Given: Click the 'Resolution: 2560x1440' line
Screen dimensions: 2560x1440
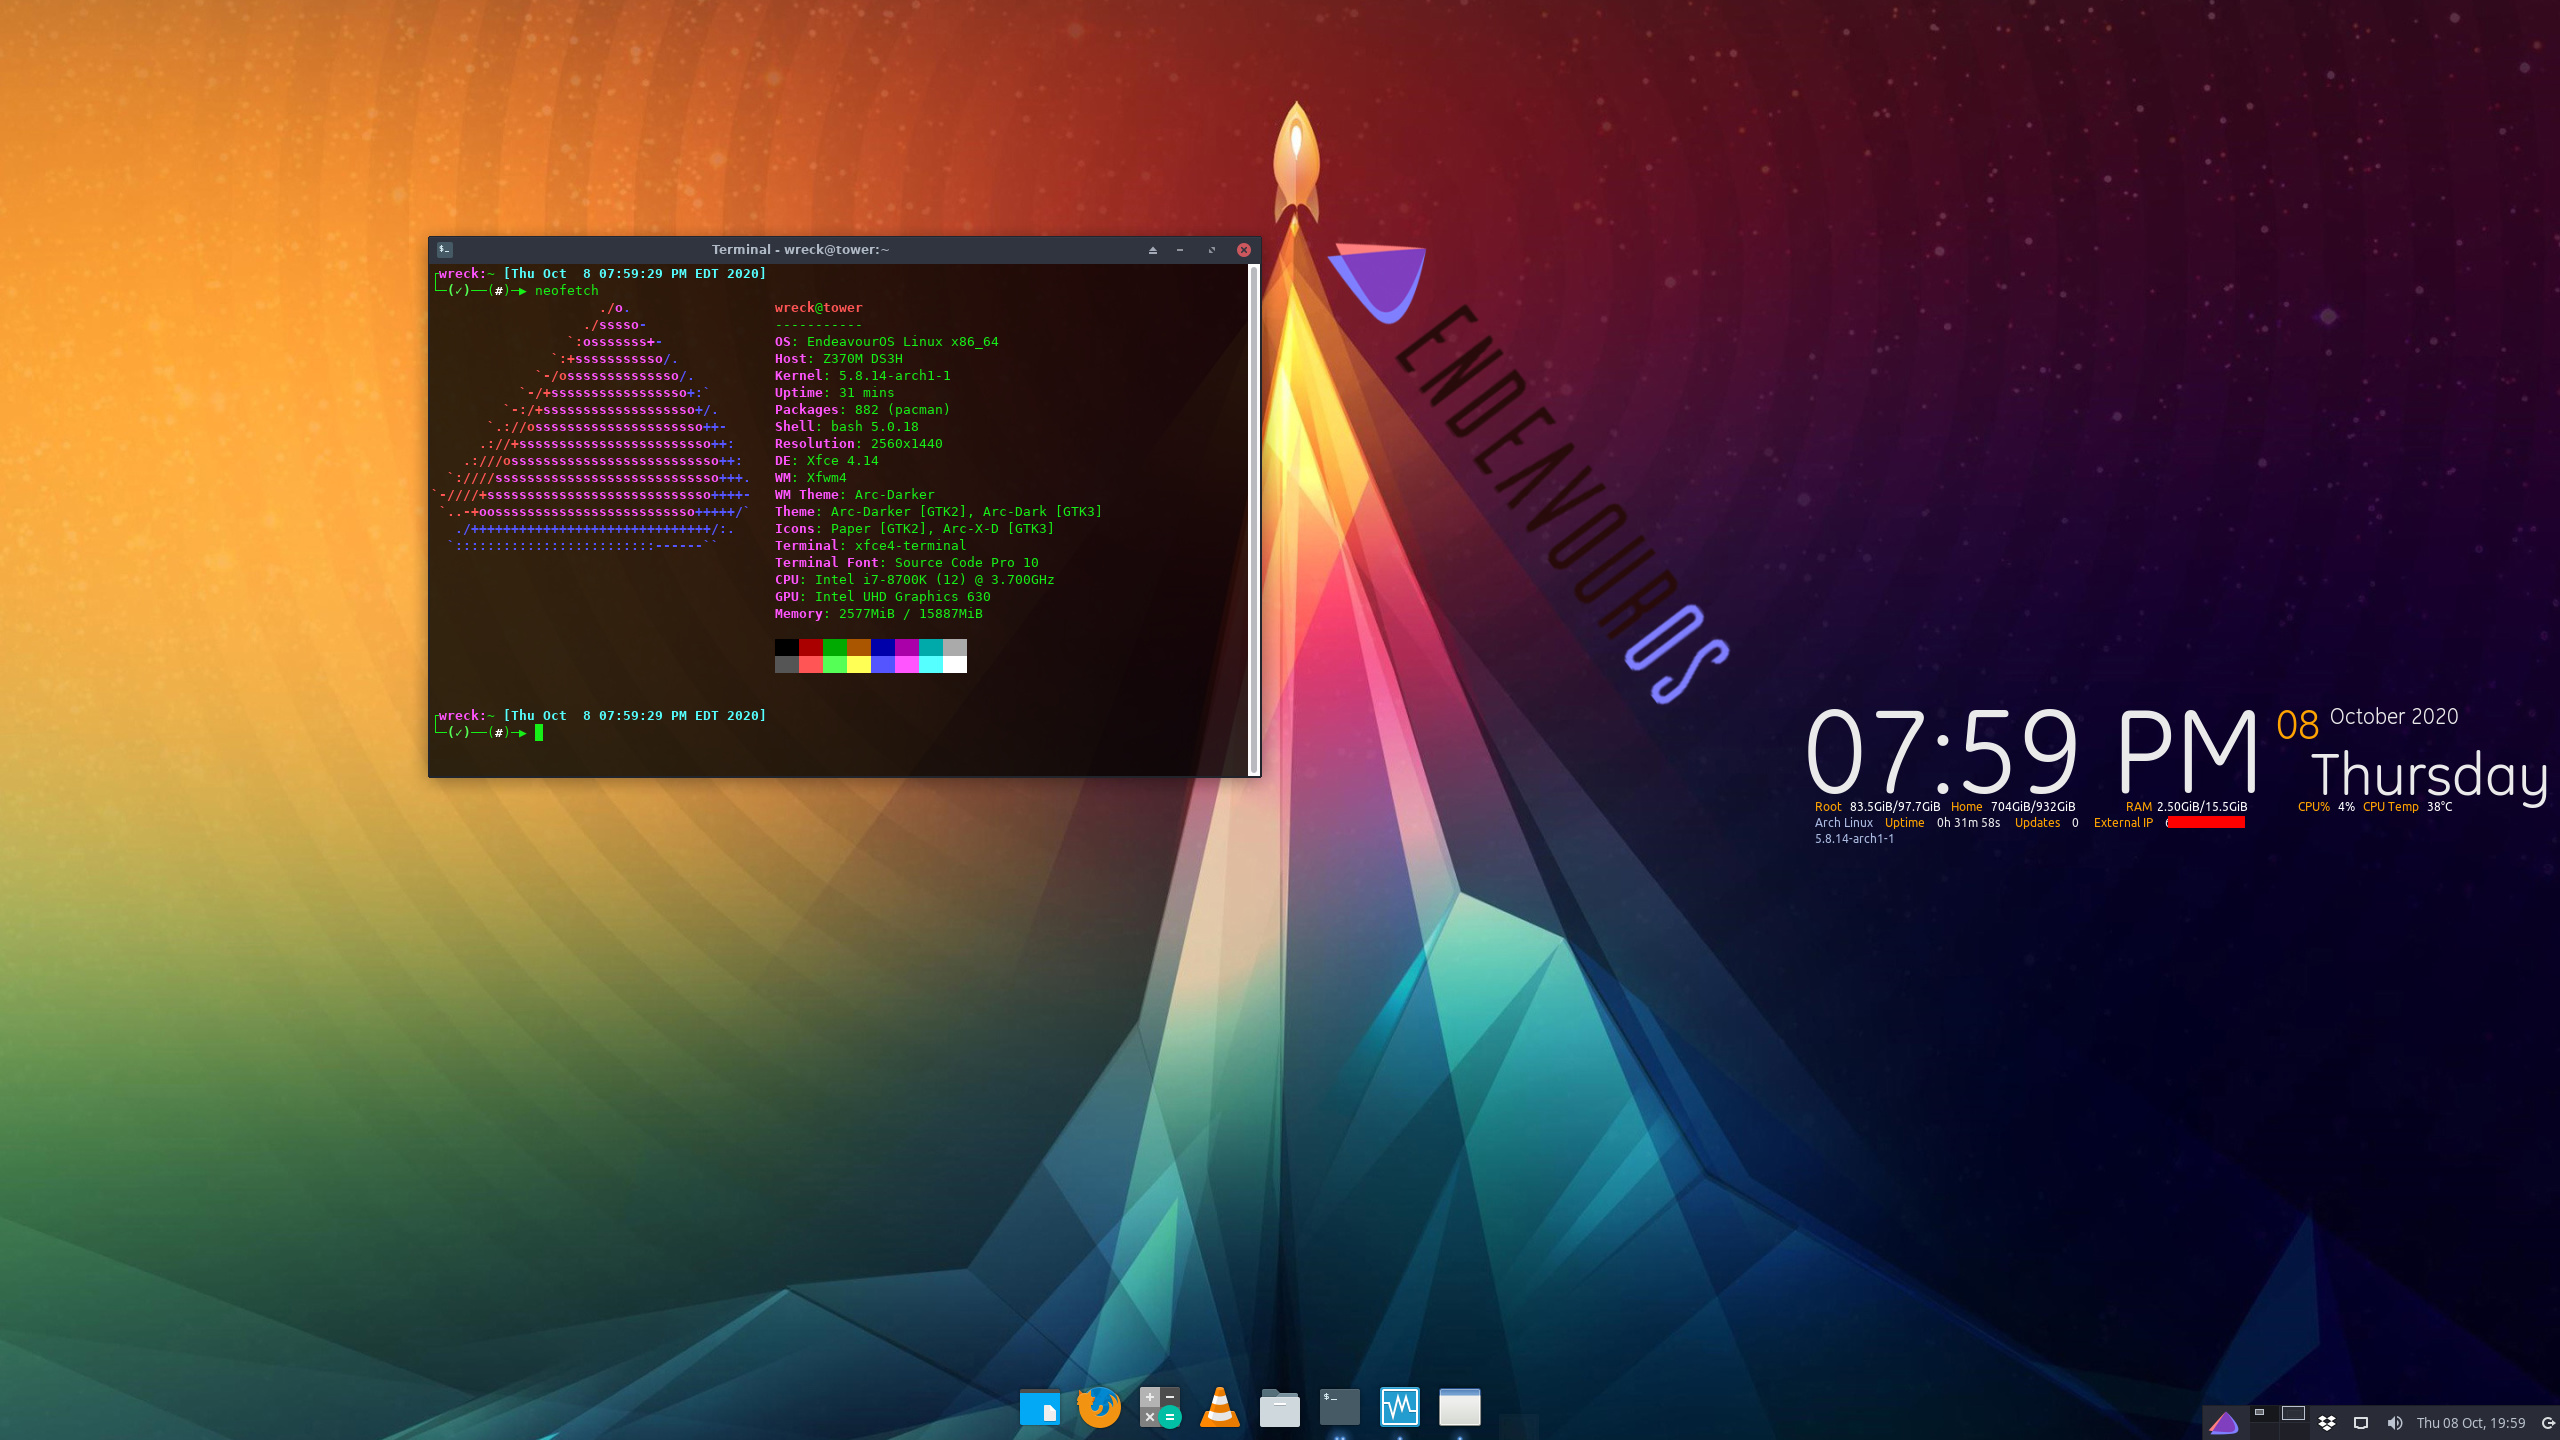Looking at the screenshot, I should [x=858, y=444].
